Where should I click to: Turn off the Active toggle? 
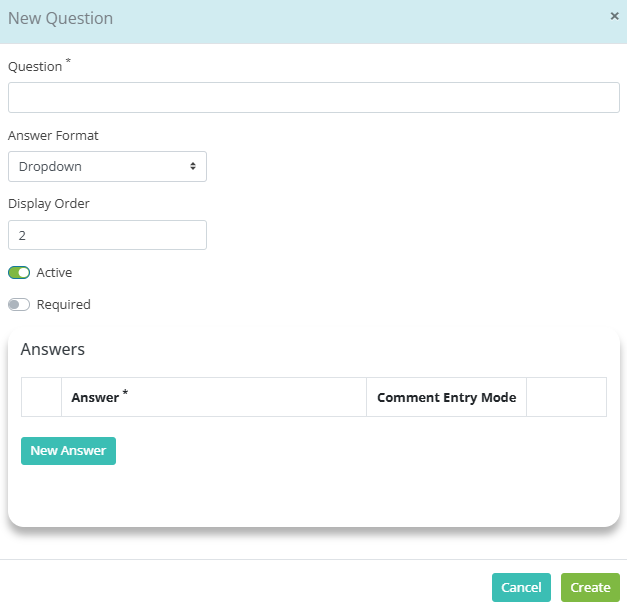point(19,273)
